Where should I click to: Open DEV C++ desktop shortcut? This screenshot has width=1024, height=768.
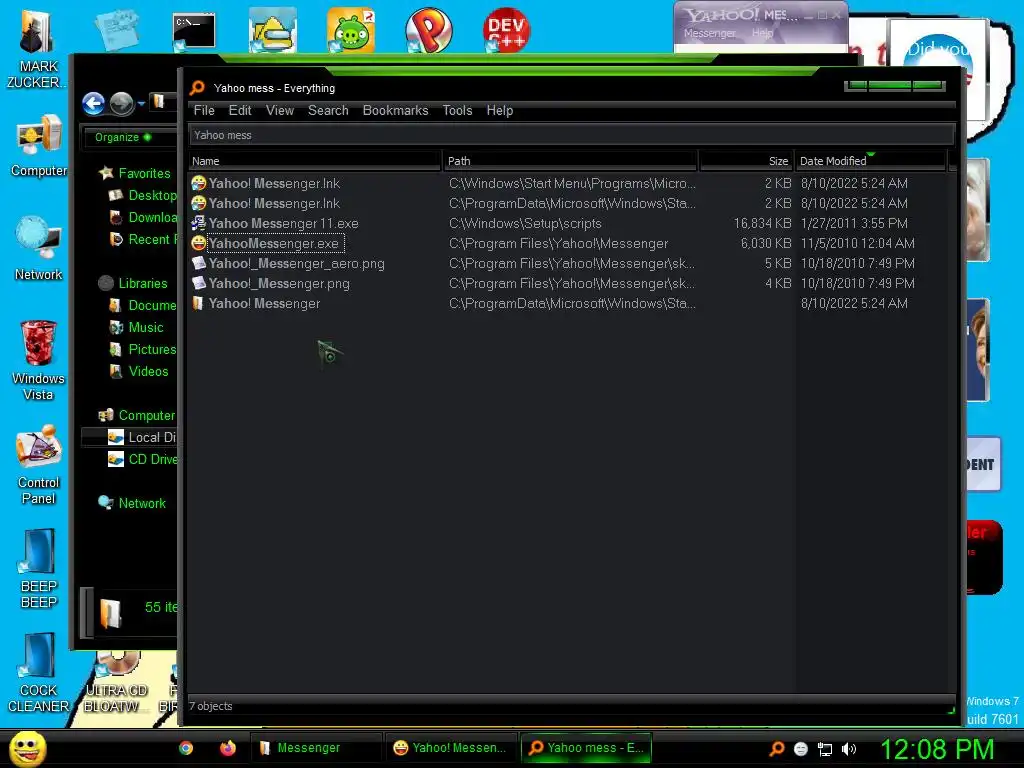point(506,30)
